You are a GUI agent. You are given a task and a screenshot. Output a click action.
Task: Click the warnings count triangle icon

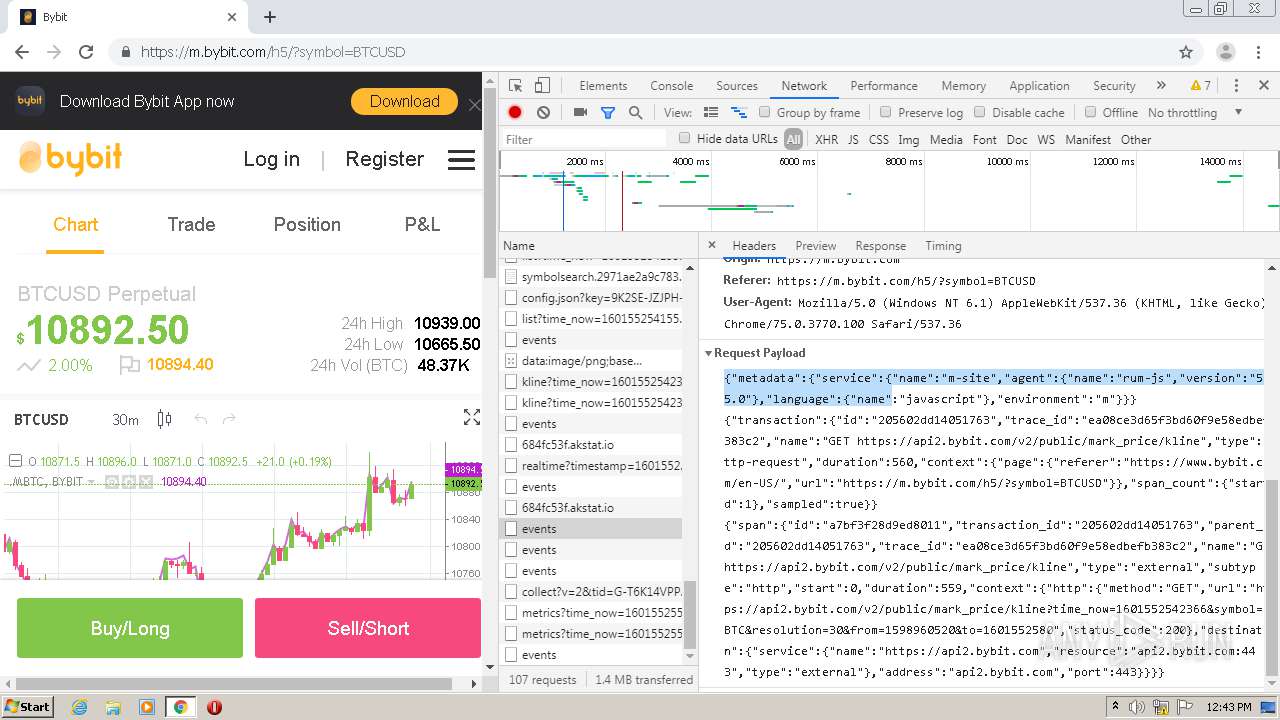pos(1200,86)
